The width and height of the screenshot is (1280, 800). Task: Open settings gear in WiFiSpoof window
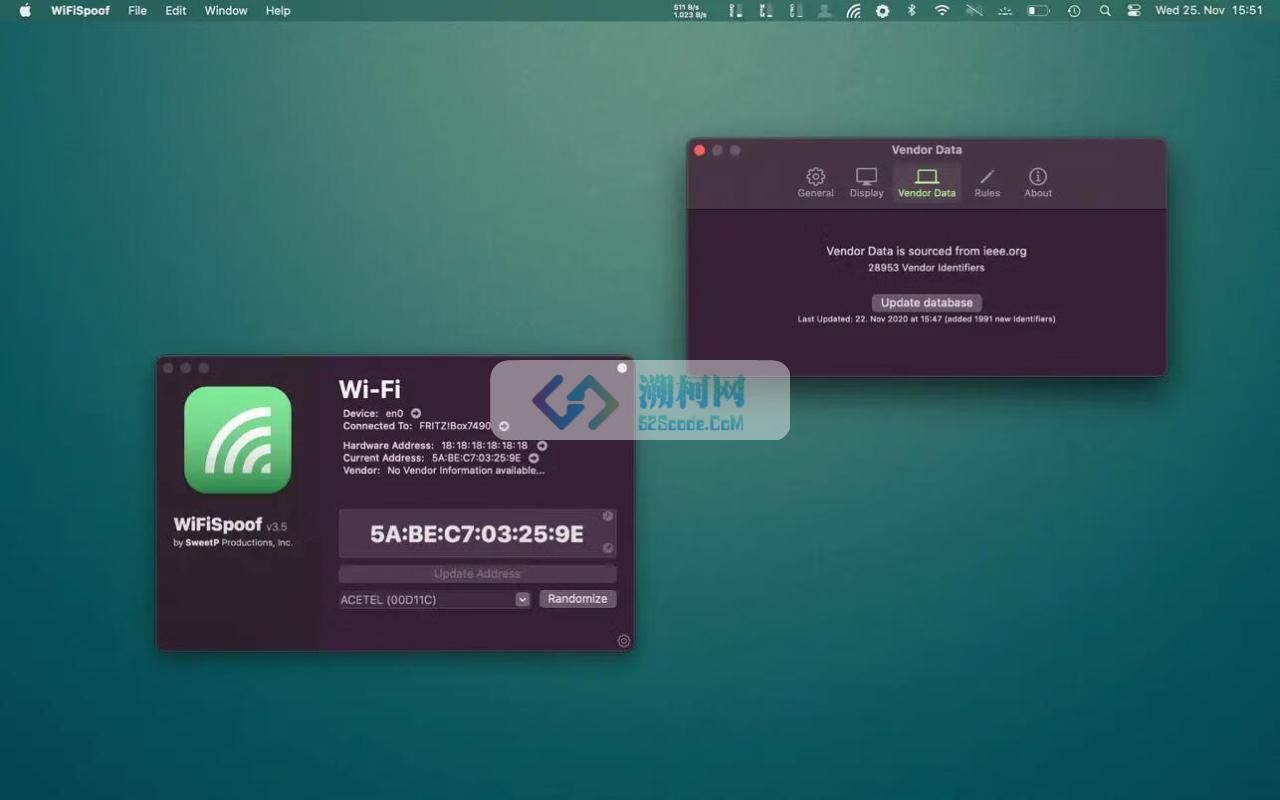click(x=624, y=641)
